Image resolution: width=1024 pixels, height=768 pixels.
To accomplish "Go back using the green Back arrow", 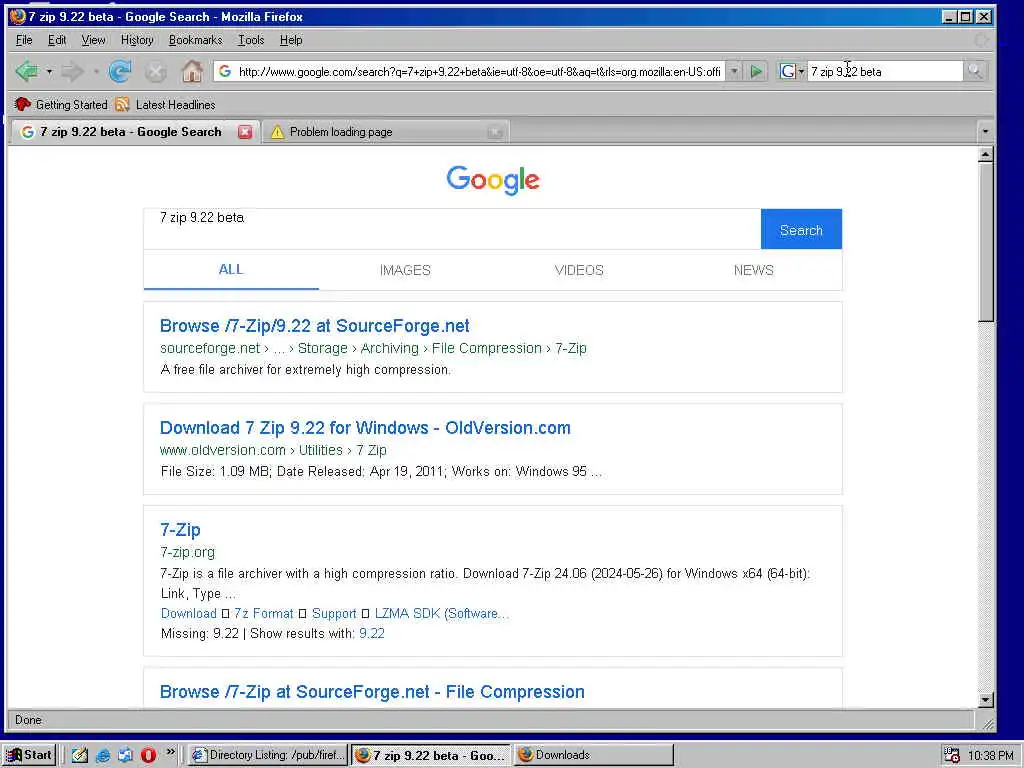I will [x=27, y=71].
